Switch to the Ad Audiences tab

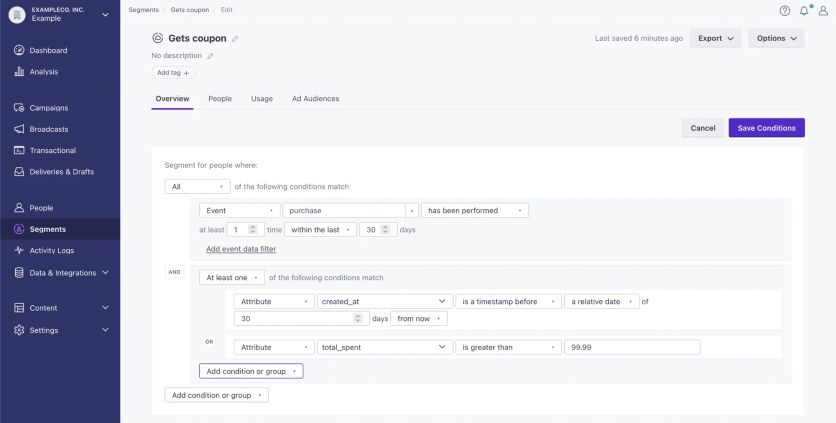click(315, 99)
